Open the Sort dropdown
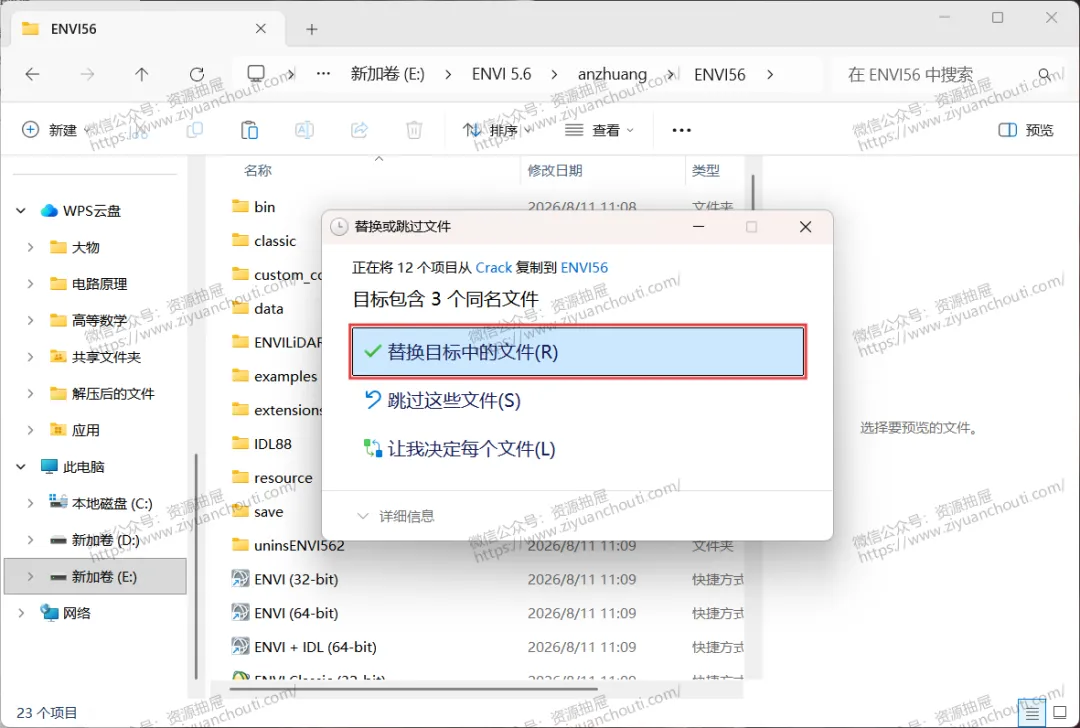 coord(497,129)
